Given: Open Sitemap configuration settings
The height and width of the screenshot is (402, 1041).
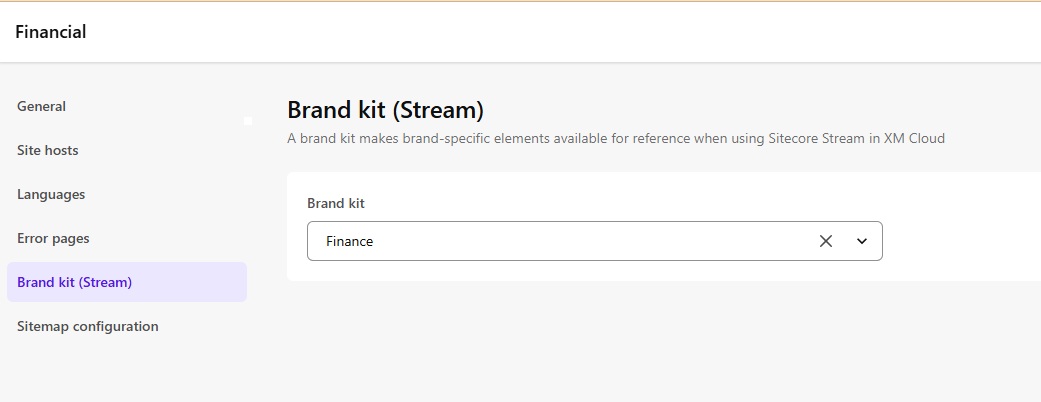Looking at the screenshot, I should (88, 326).
